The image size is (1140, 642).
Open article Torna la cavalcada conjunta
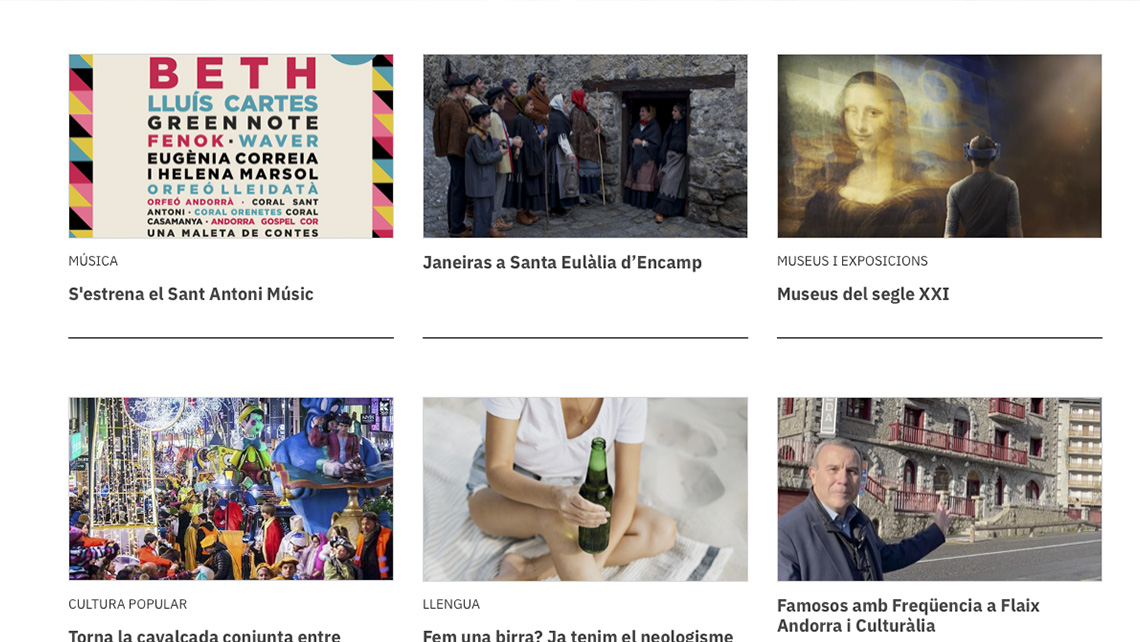(204, 635)
